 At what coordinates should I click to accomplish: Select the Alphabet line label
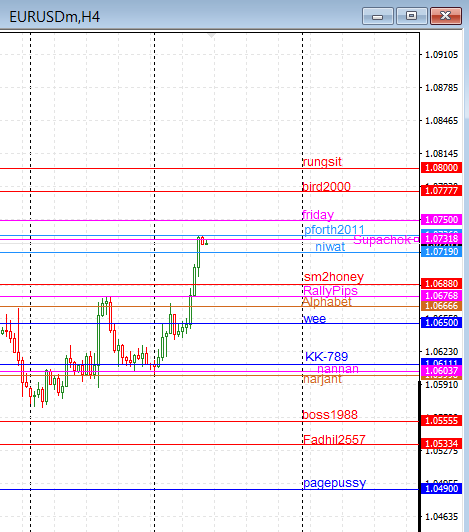[x=327, y=302]
